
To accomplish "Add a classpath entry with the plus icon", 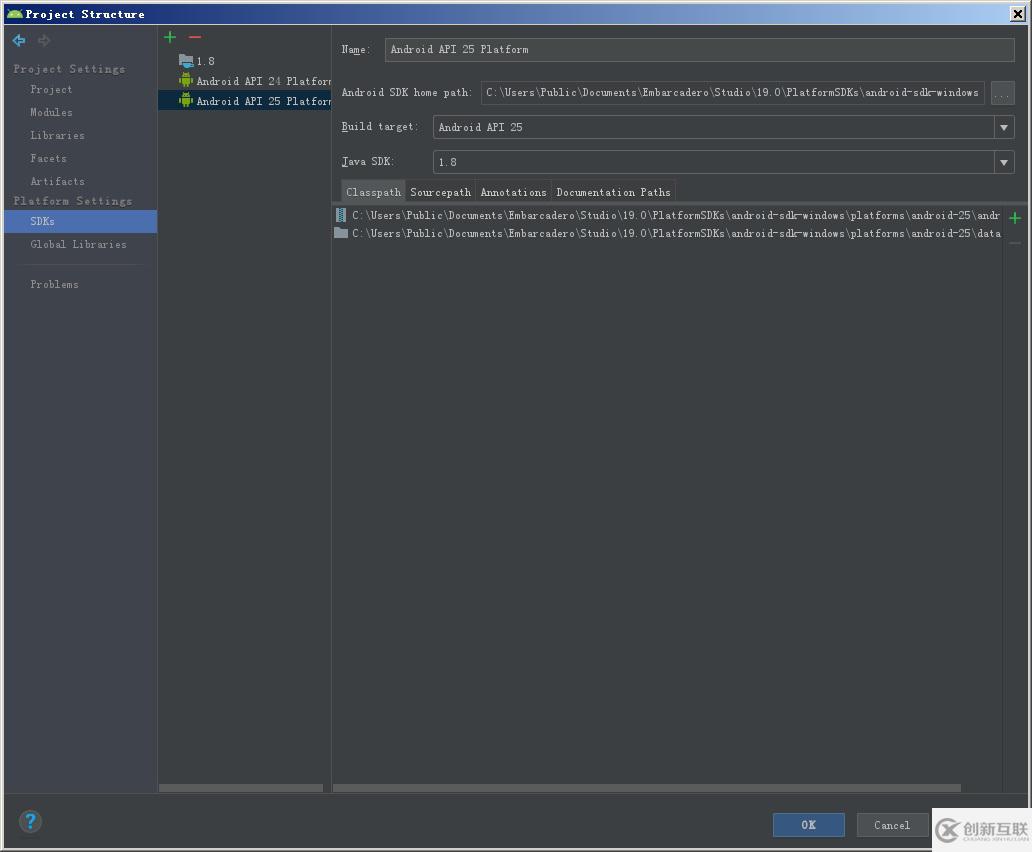I will (1015, 216).
